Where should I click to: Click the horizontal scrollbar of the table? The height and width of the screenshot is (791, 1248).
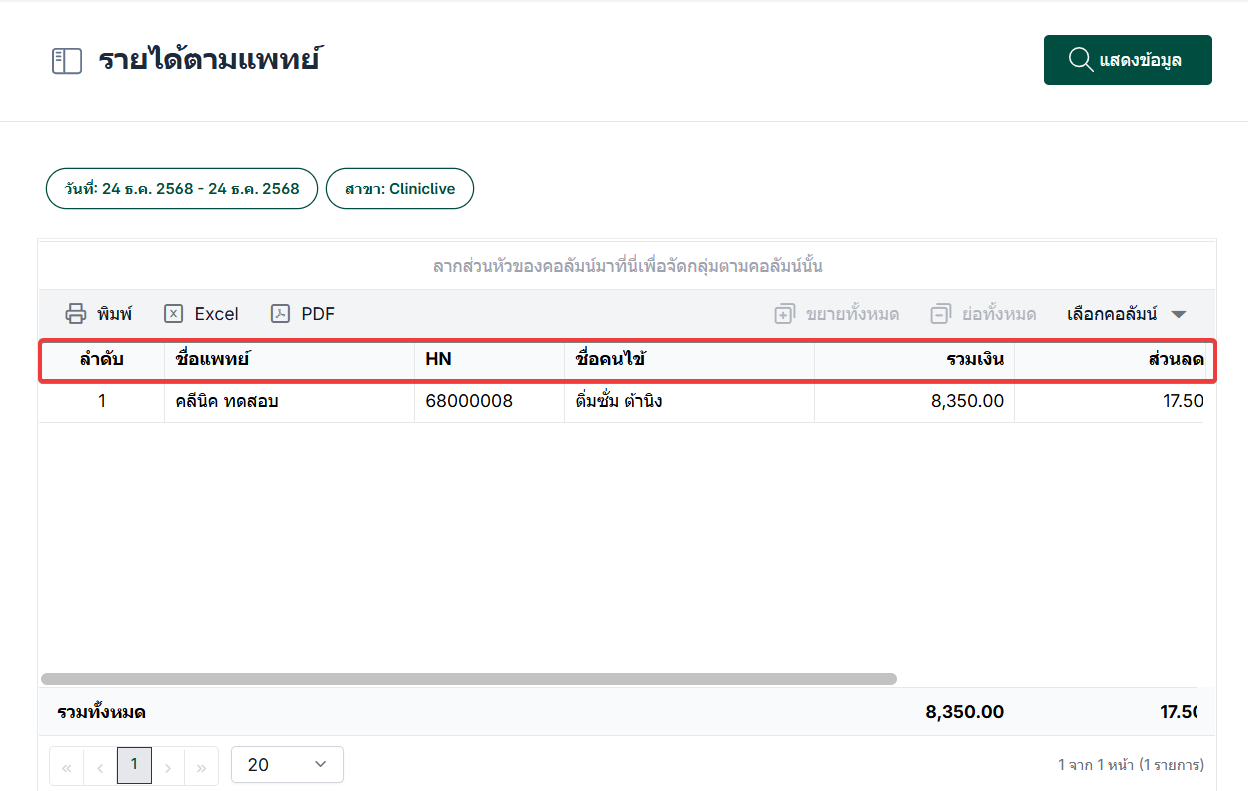pyautogui.click(x=468, y=679)
